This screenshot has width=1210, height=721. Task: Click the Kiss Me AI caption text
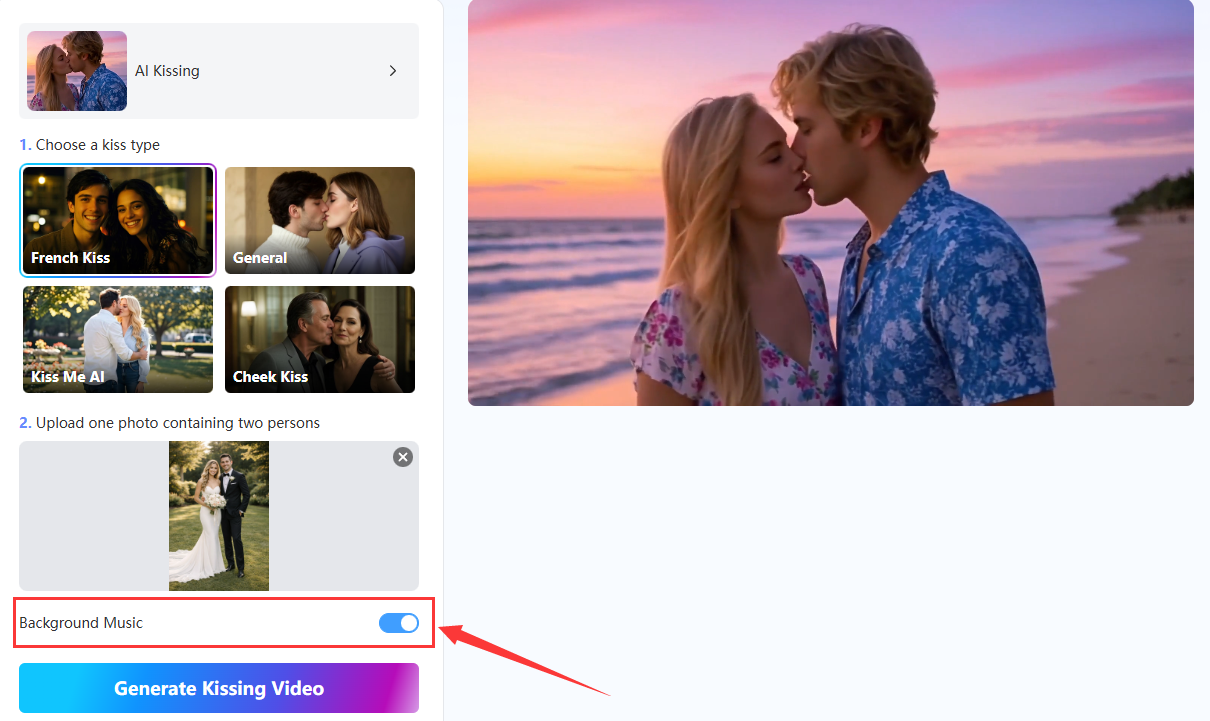click(68, 377)
